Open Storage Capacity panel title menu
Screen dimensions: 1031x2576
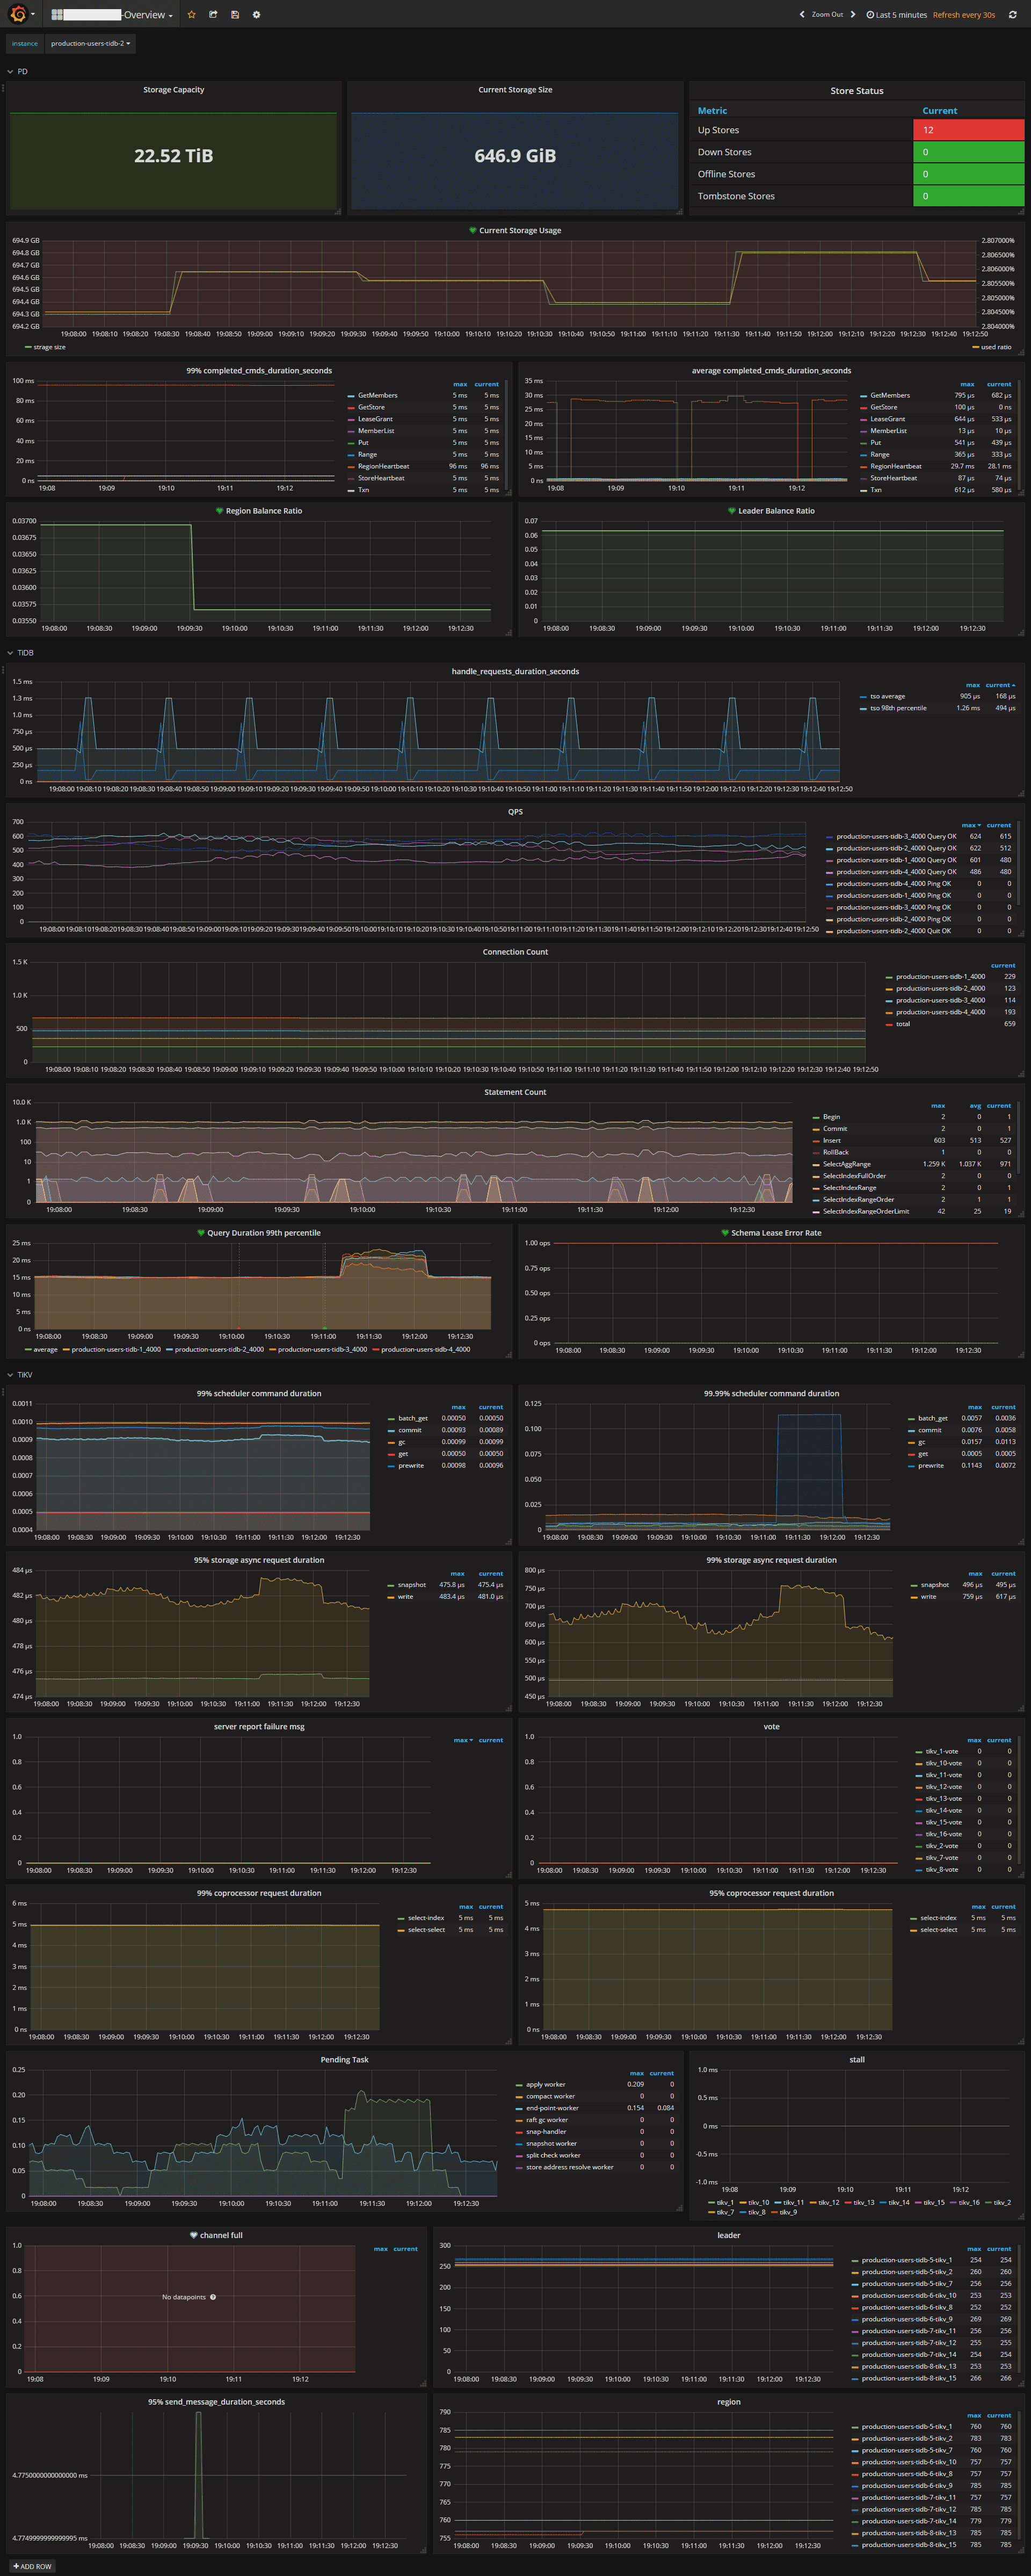pyautogui.click(x=173, y=90)
